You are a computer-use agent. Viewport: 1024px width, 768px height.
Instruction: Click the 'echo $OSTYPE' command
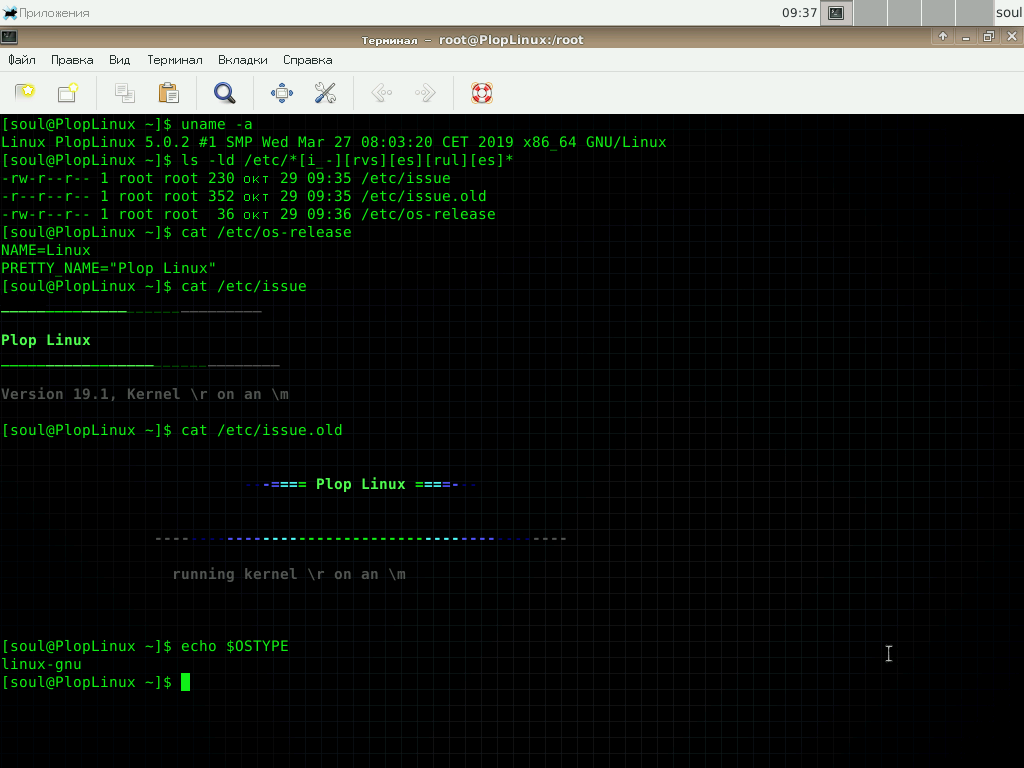click(x=234, y=647)
